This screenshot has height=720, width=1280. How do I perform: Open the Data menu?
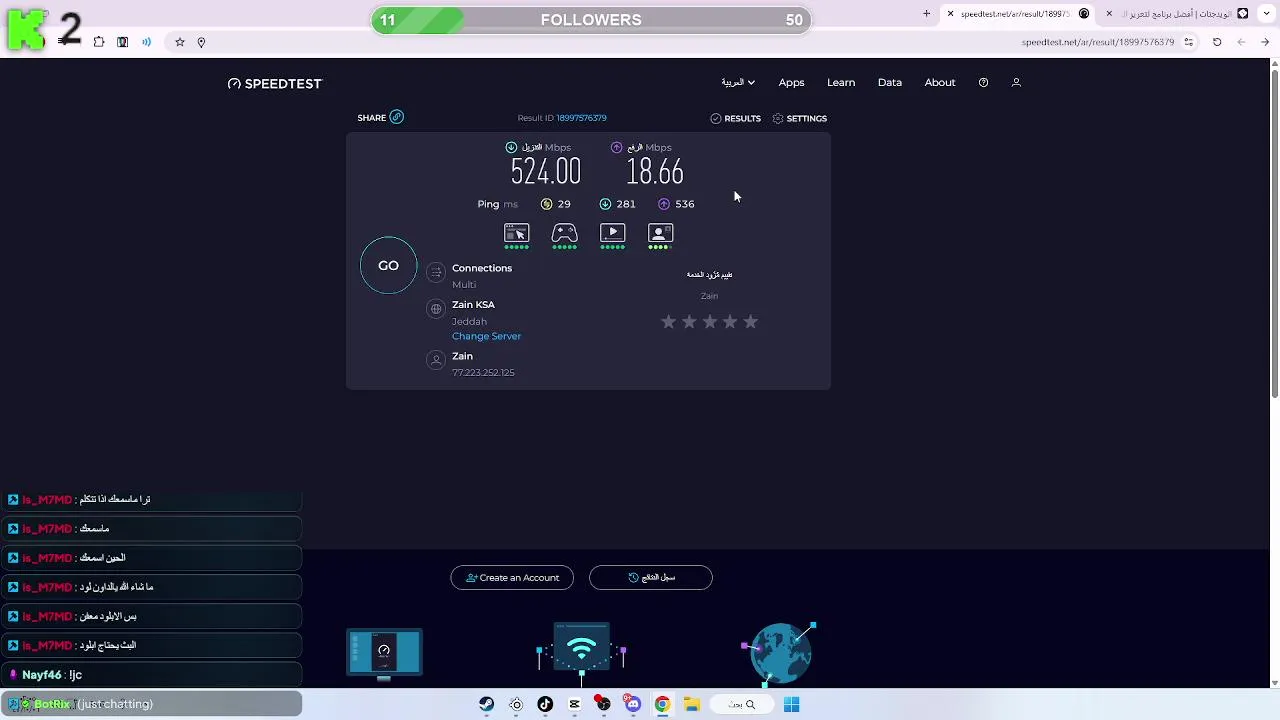(890, 82)
